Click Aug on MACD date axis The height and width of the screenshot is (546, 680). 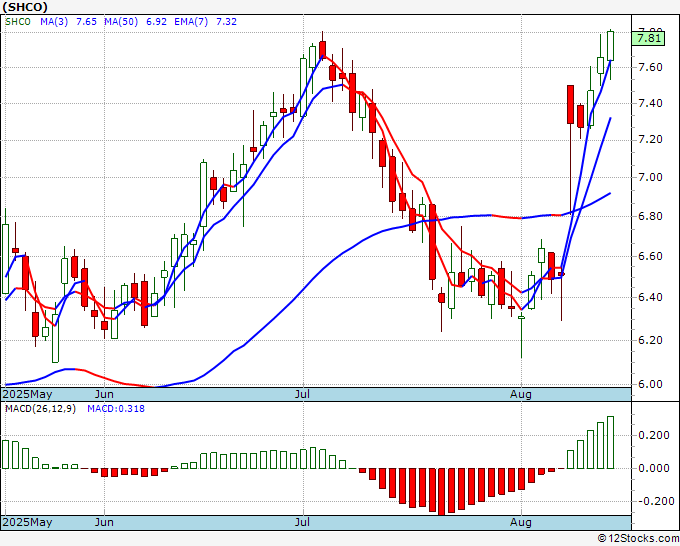(x=520, y=522)
